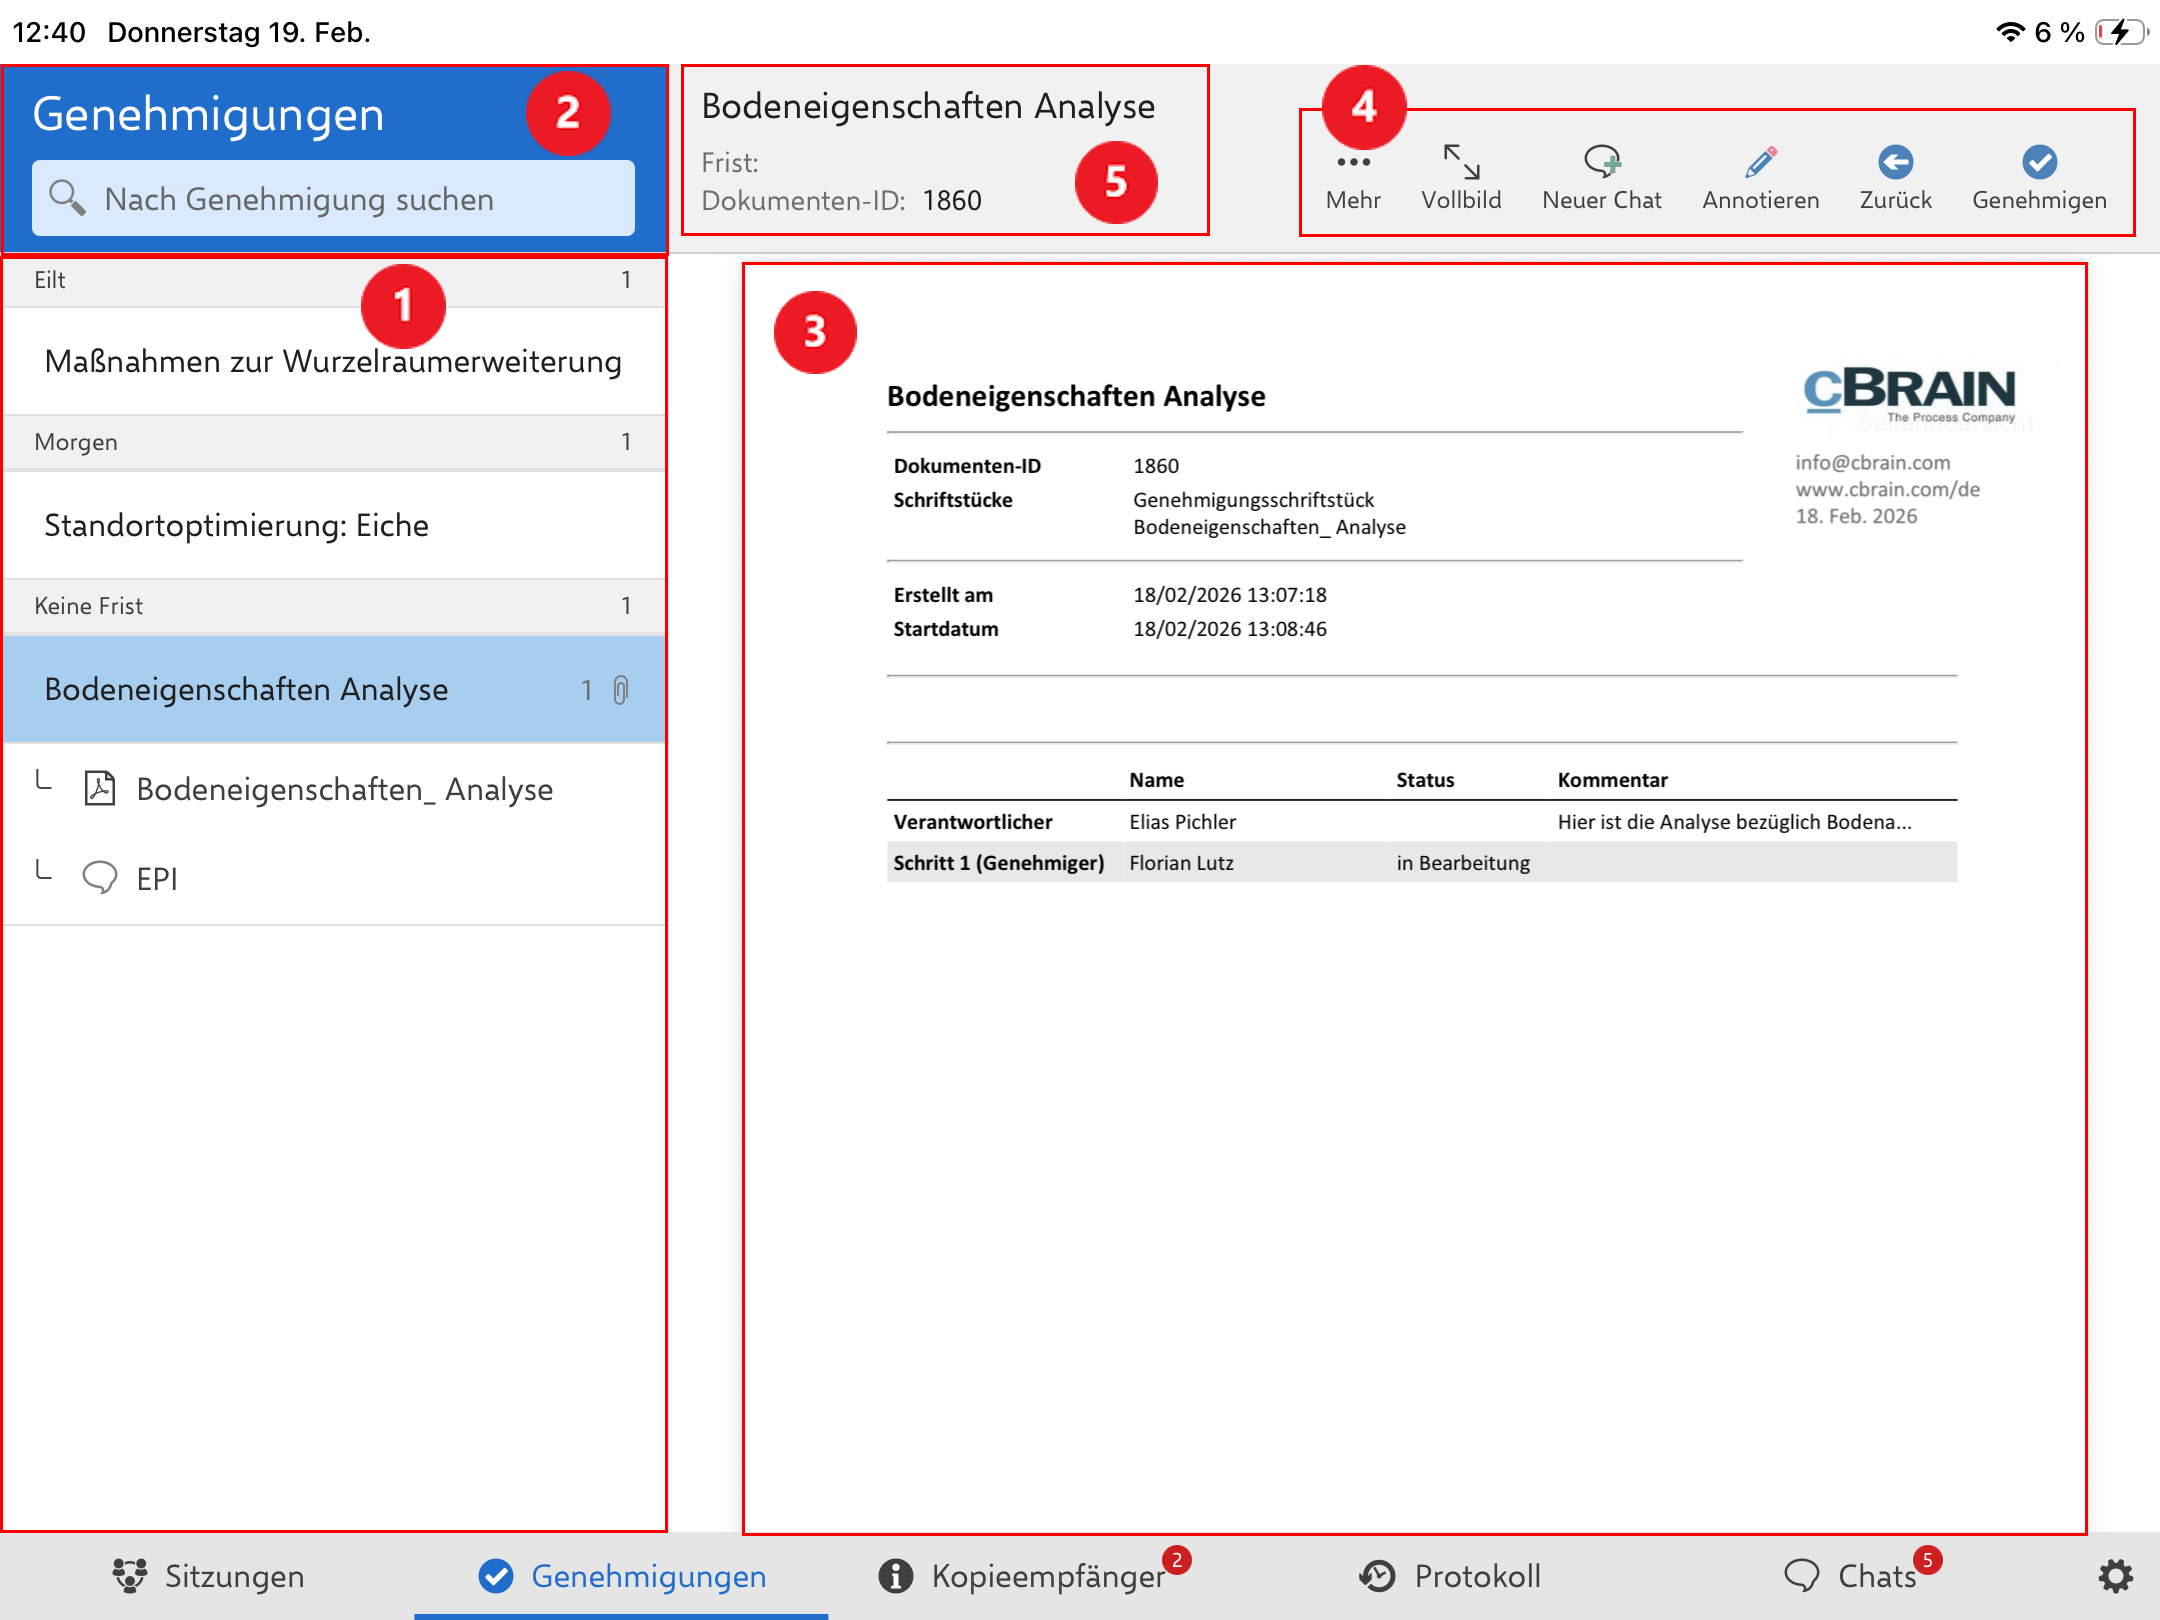Click the paperclip attachment icon
This screenshot has width=2160, height=1620.
621,690
